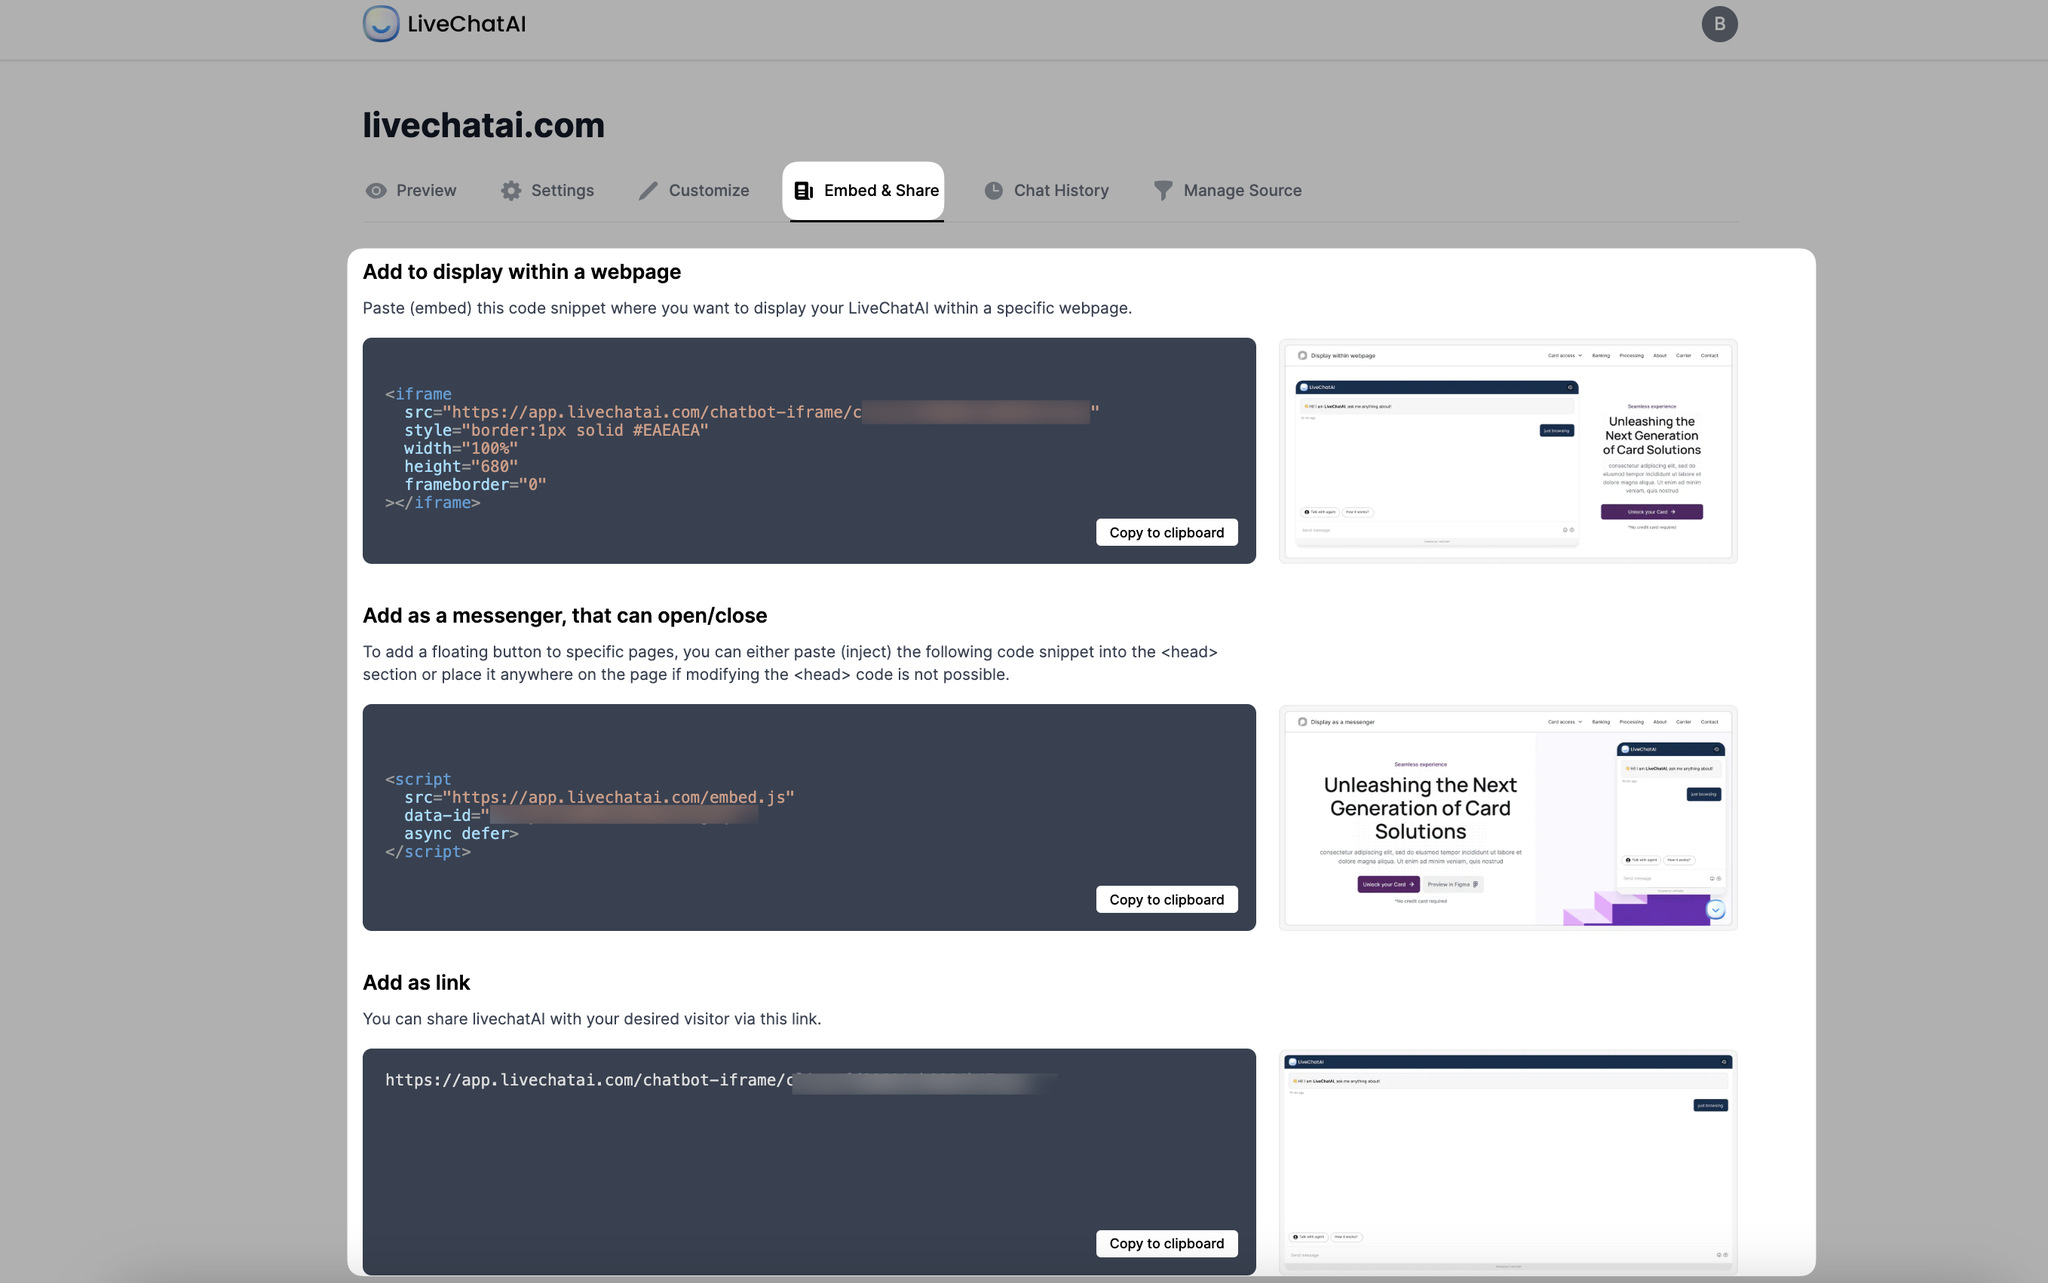Switch to the Customize tab

tap(709, 190)
